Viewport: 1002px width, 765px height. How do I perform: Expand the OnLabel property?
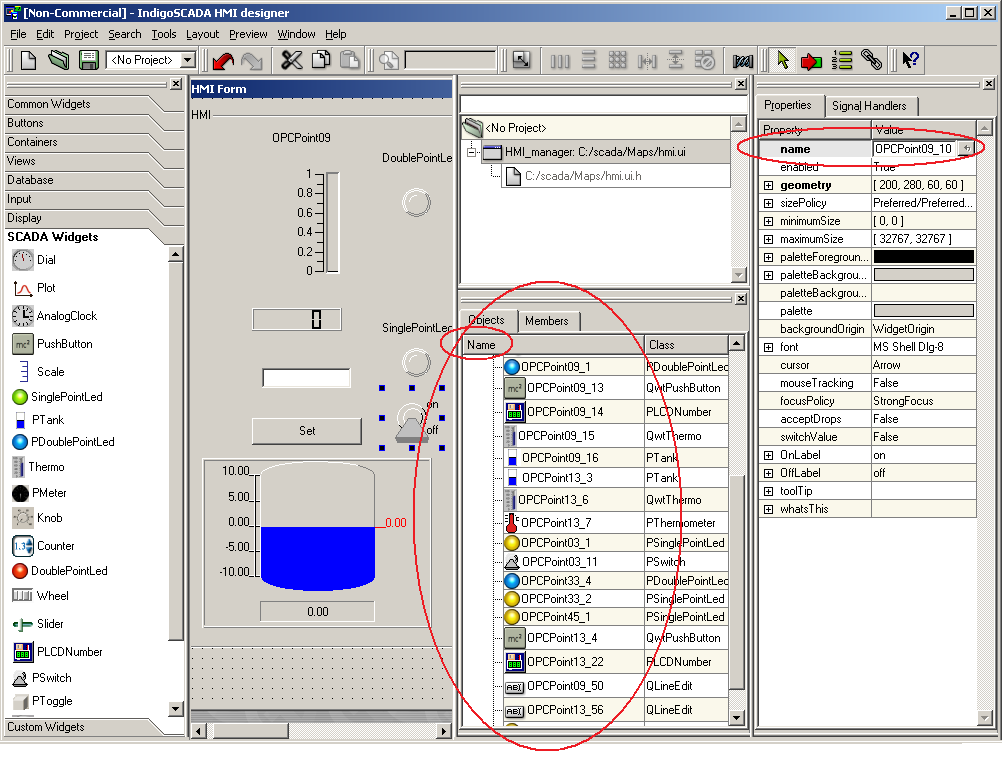(x=768, y=455)
